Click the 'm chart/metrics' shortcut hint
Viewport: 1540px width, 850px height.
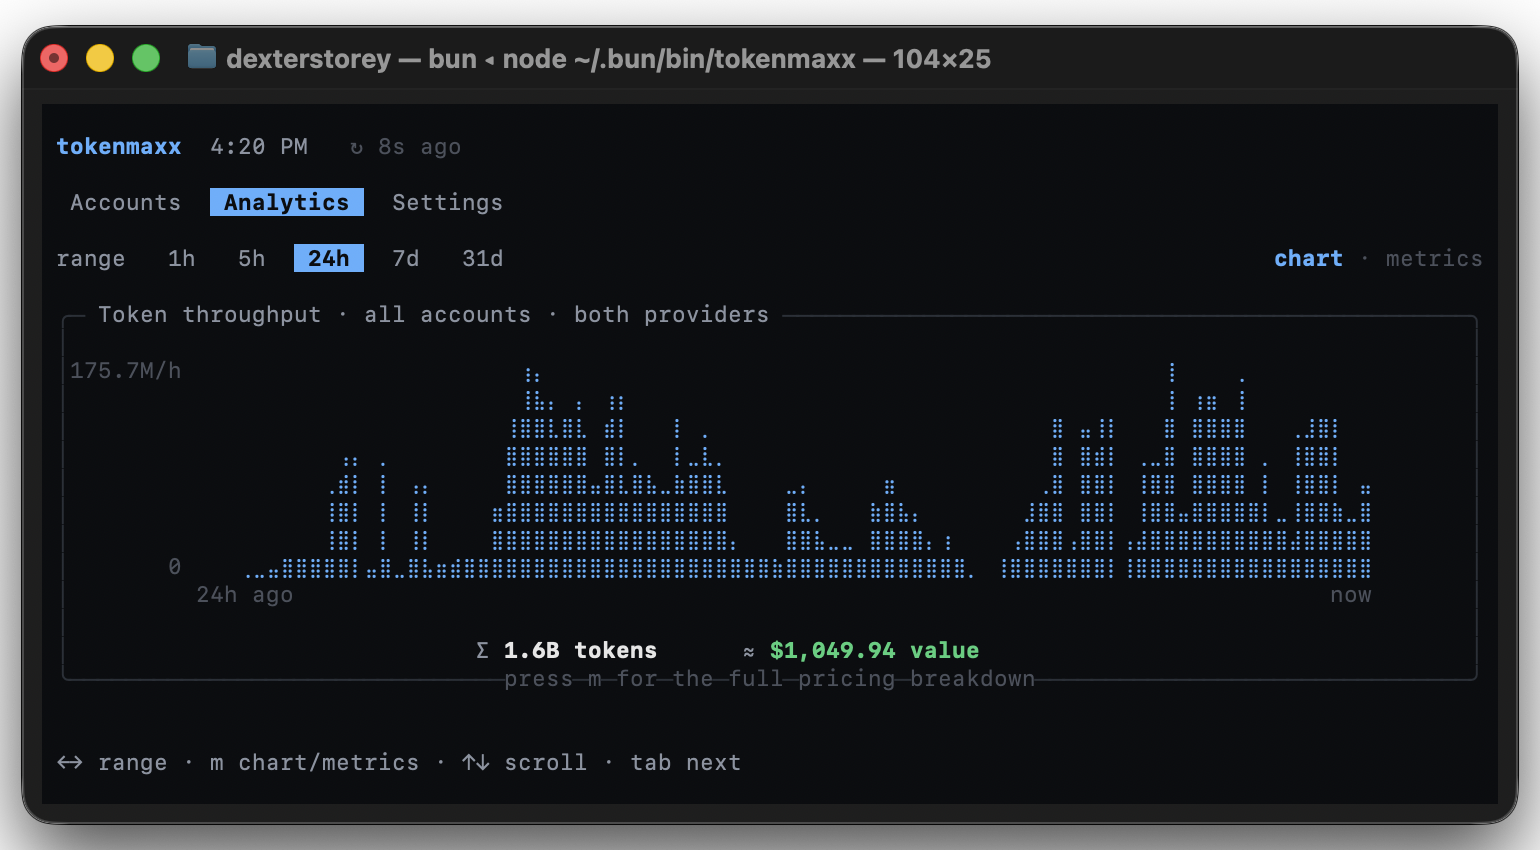pyautogui.click(x=314, y=762)
